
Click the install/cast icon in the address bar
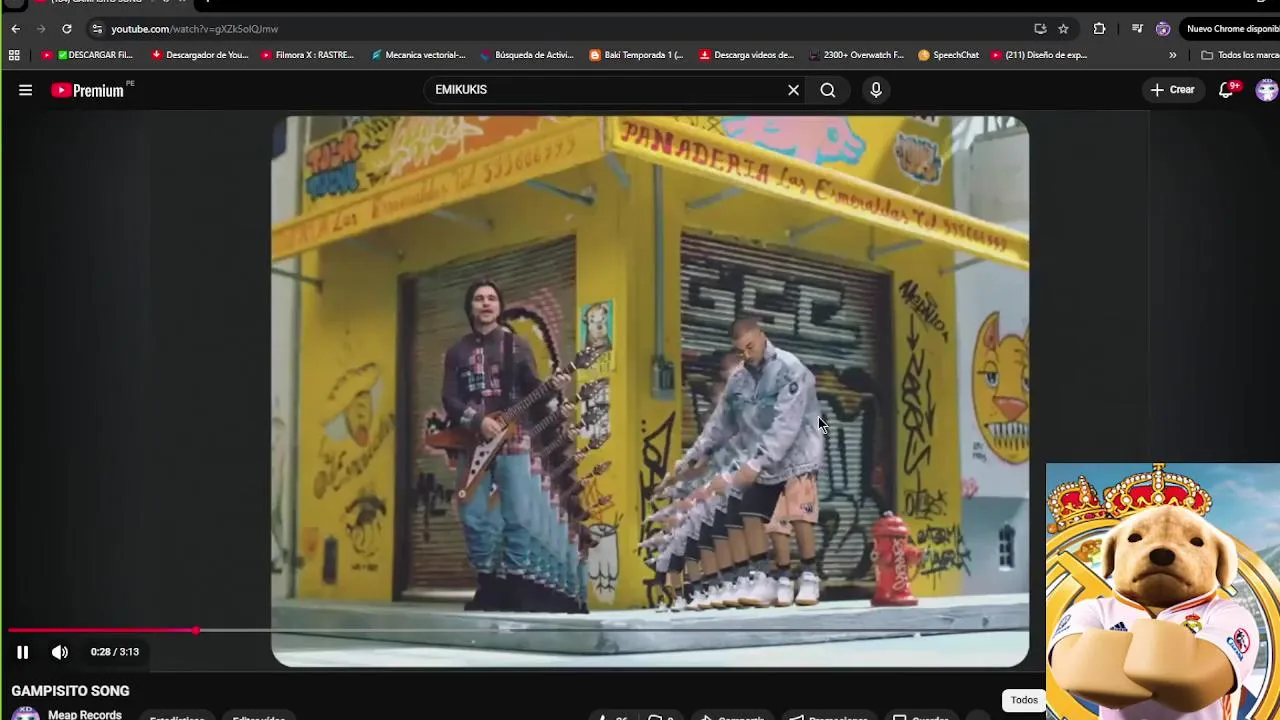pos(1040,29)
